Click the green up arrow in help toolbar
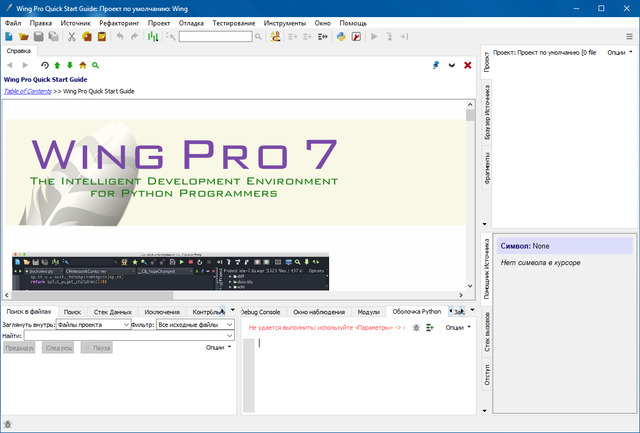Viewport: 640px width, 433px height. click(x=57, y=65)
